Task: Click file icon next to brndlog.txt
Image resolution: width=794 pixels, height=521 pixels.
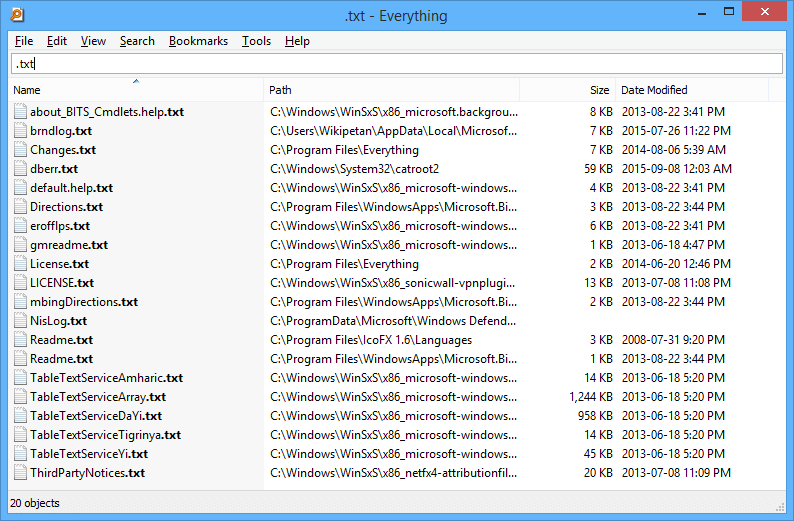Action: coord(20,131)
